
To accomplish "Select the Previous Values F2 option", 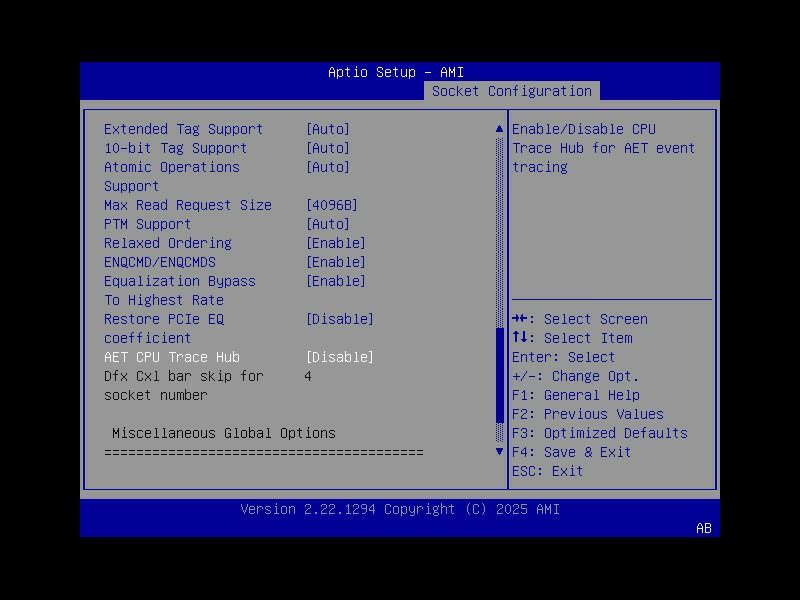I will point(590,414).
